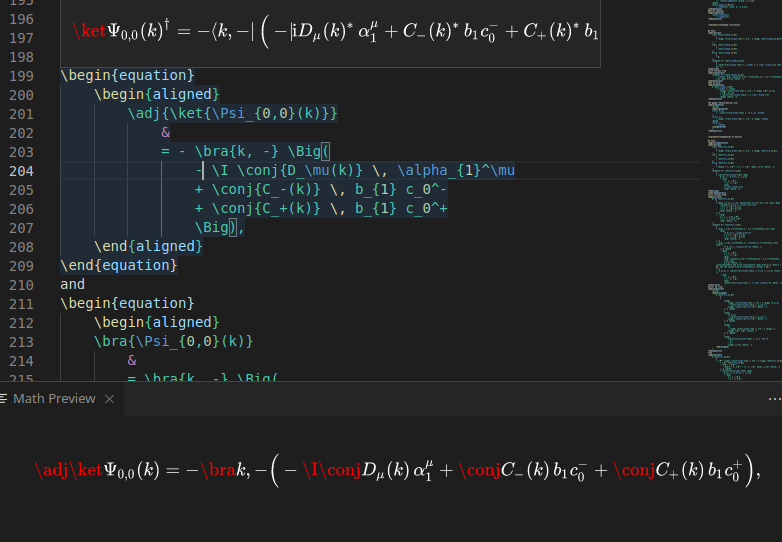Click \alpha_{1}^\mu on line 204
The image size is (782, 542).
coord(456,170)
